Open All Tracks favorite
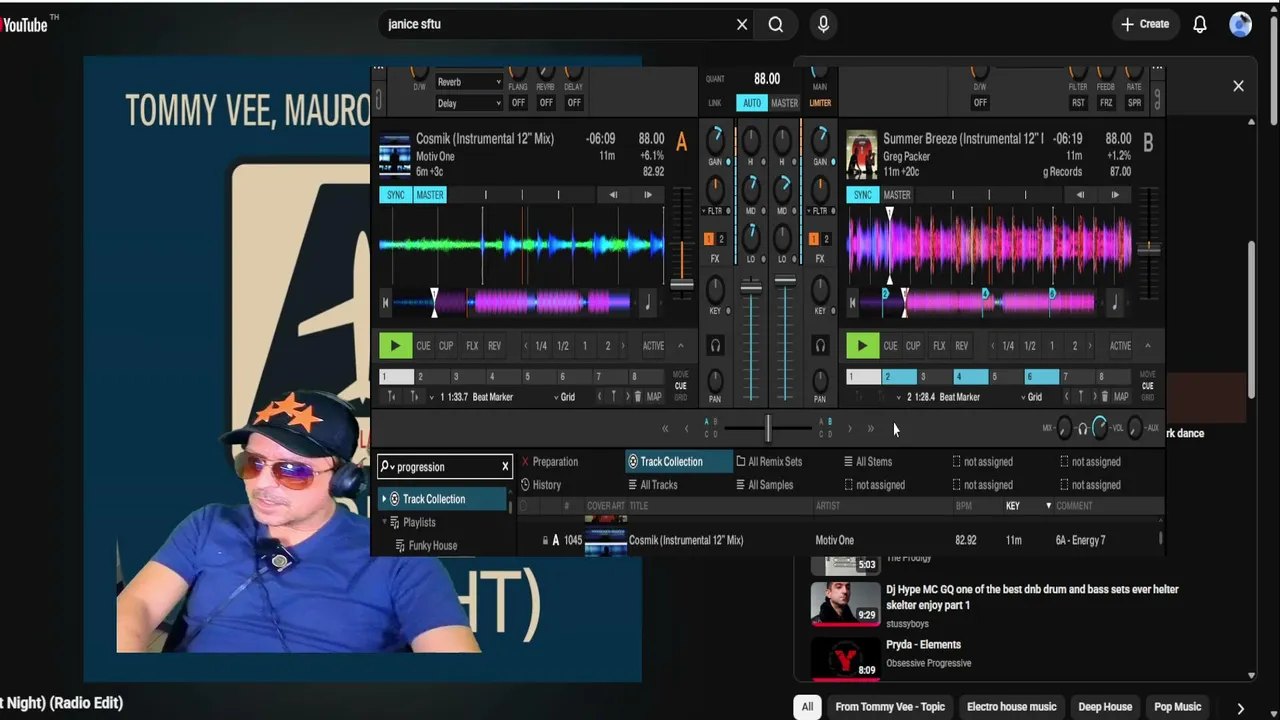This screenshot has width=1280, height=720. point(651,485)
